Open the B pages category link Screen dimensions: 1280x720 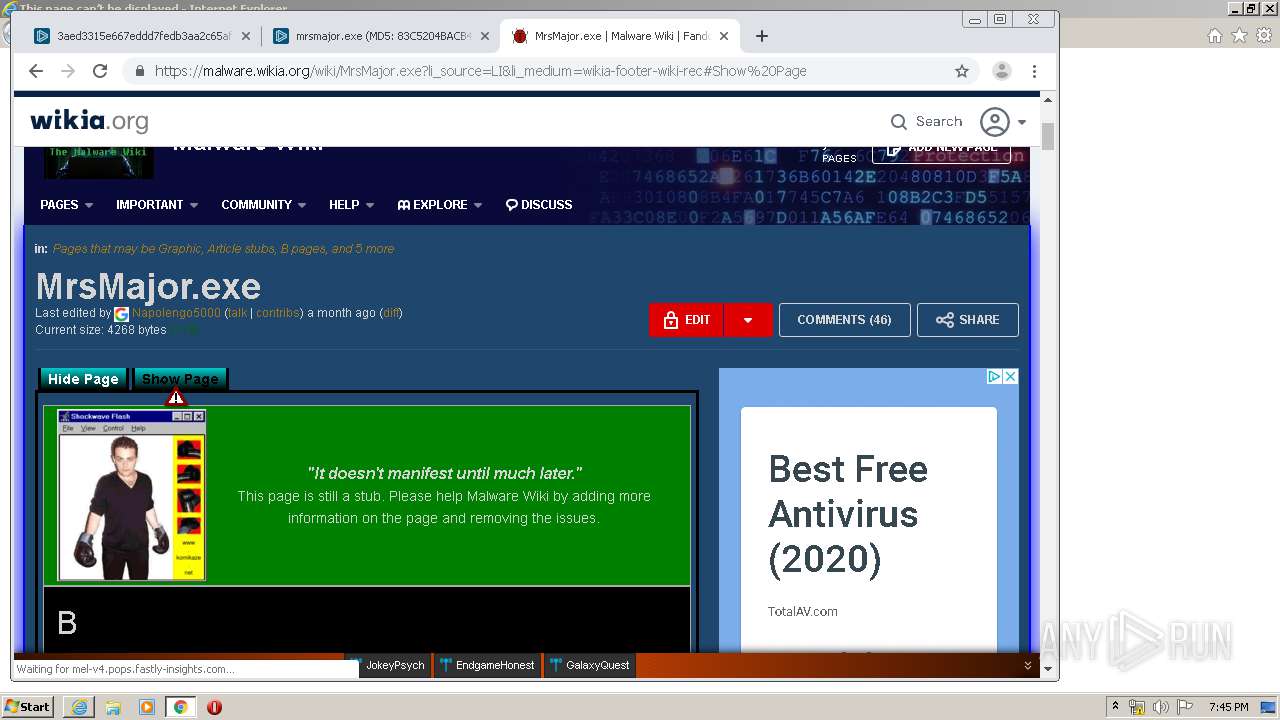pyautogui.click(x=303, y=248)
